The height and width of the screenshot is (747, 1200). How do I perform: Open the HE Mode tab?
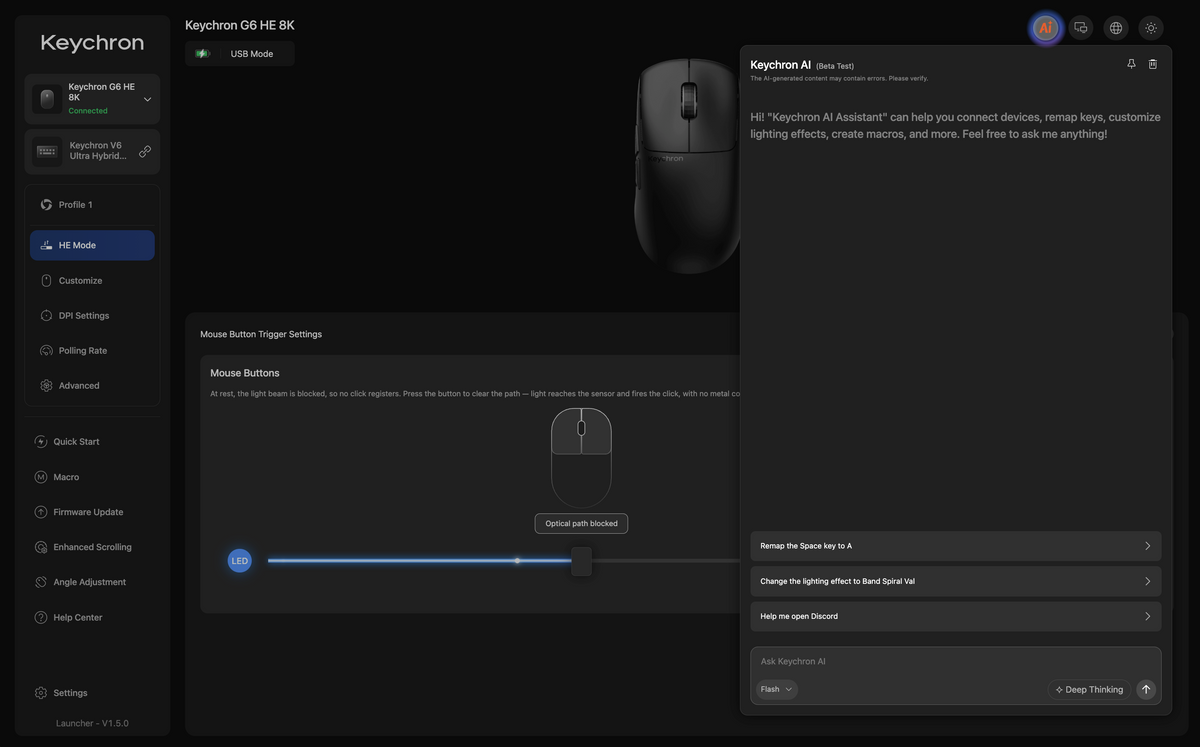(x=92, y=245)
